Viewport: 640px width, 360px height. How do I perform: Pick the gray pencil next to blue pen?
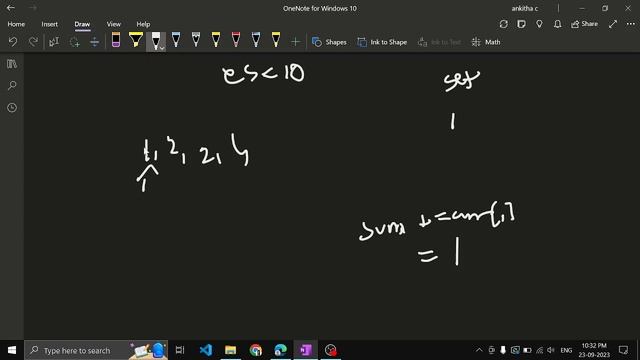[x=196, y=40]
